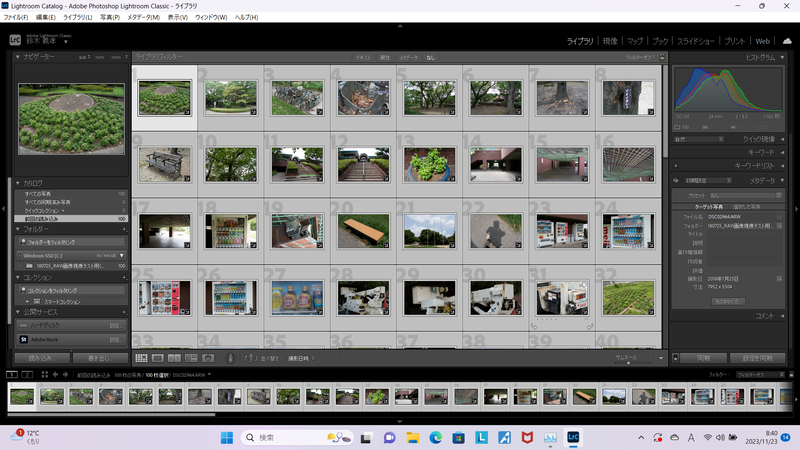Switch to the スライドショー module
800x450 pixels.
(695, 41)
